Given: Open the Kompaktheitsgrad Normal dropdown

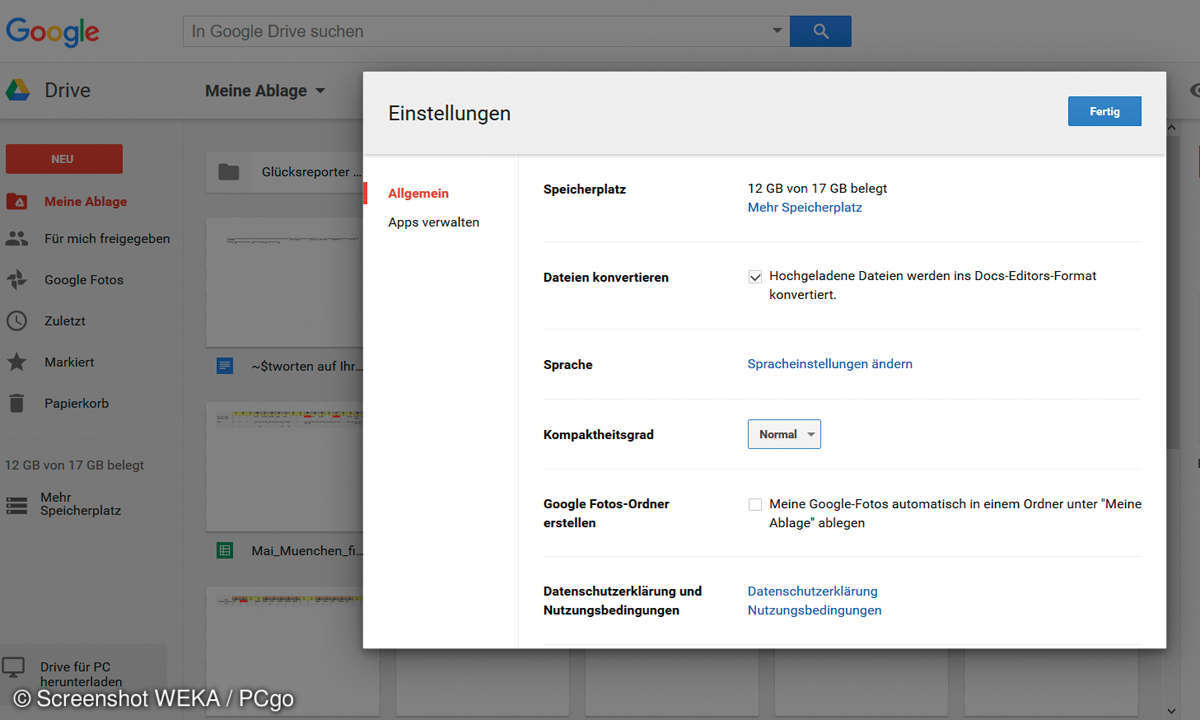Looking at the screenshot, I should [x=784, y=434].
